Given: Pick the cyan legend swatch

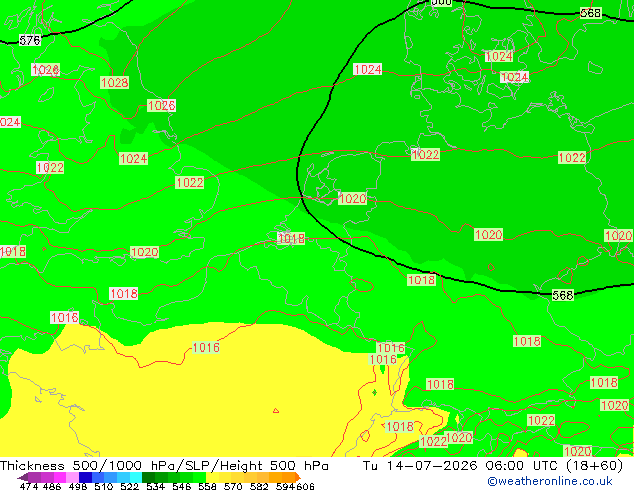Looking at the screenshot, I should point(136,477).
